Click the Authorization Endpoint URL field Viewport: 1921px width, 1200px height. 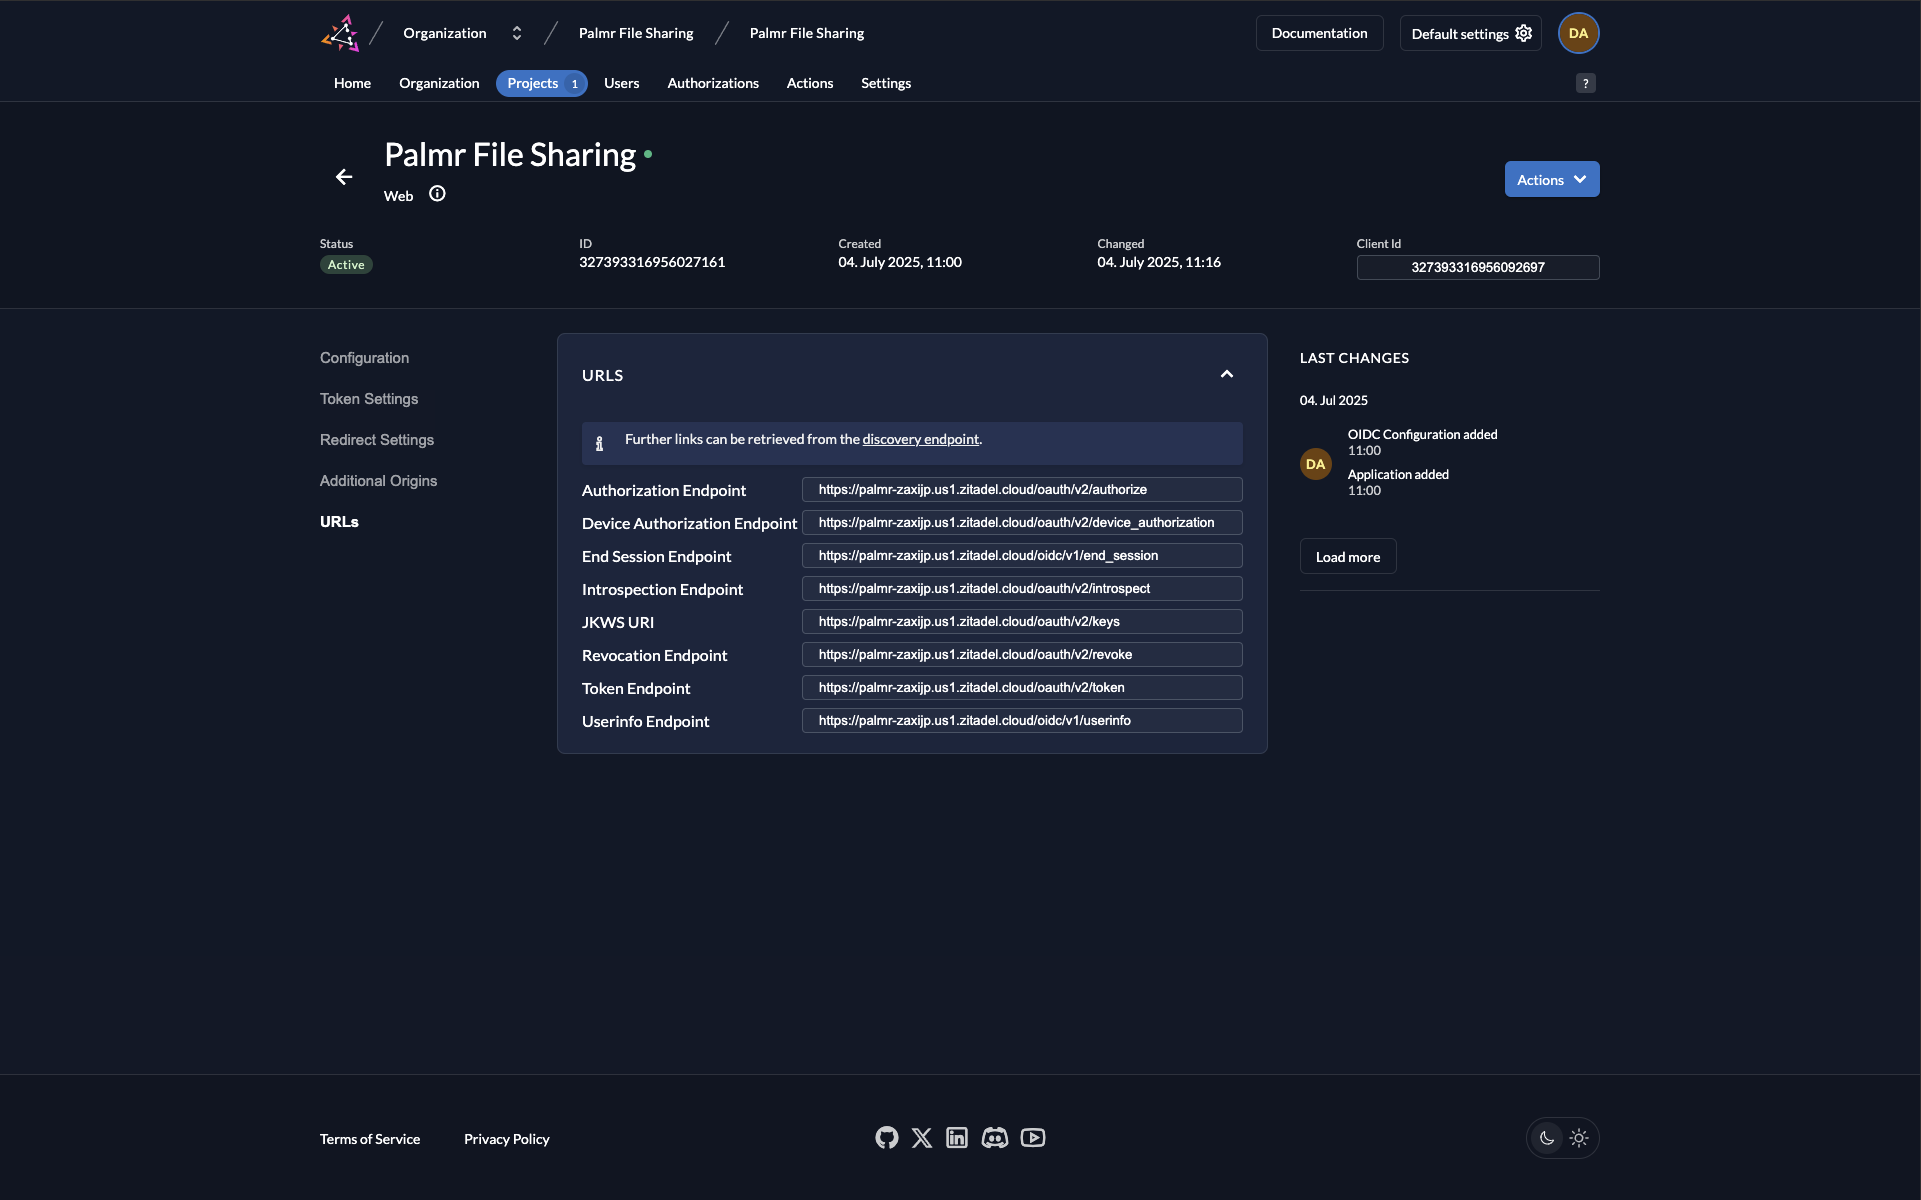click(1022, 489)
